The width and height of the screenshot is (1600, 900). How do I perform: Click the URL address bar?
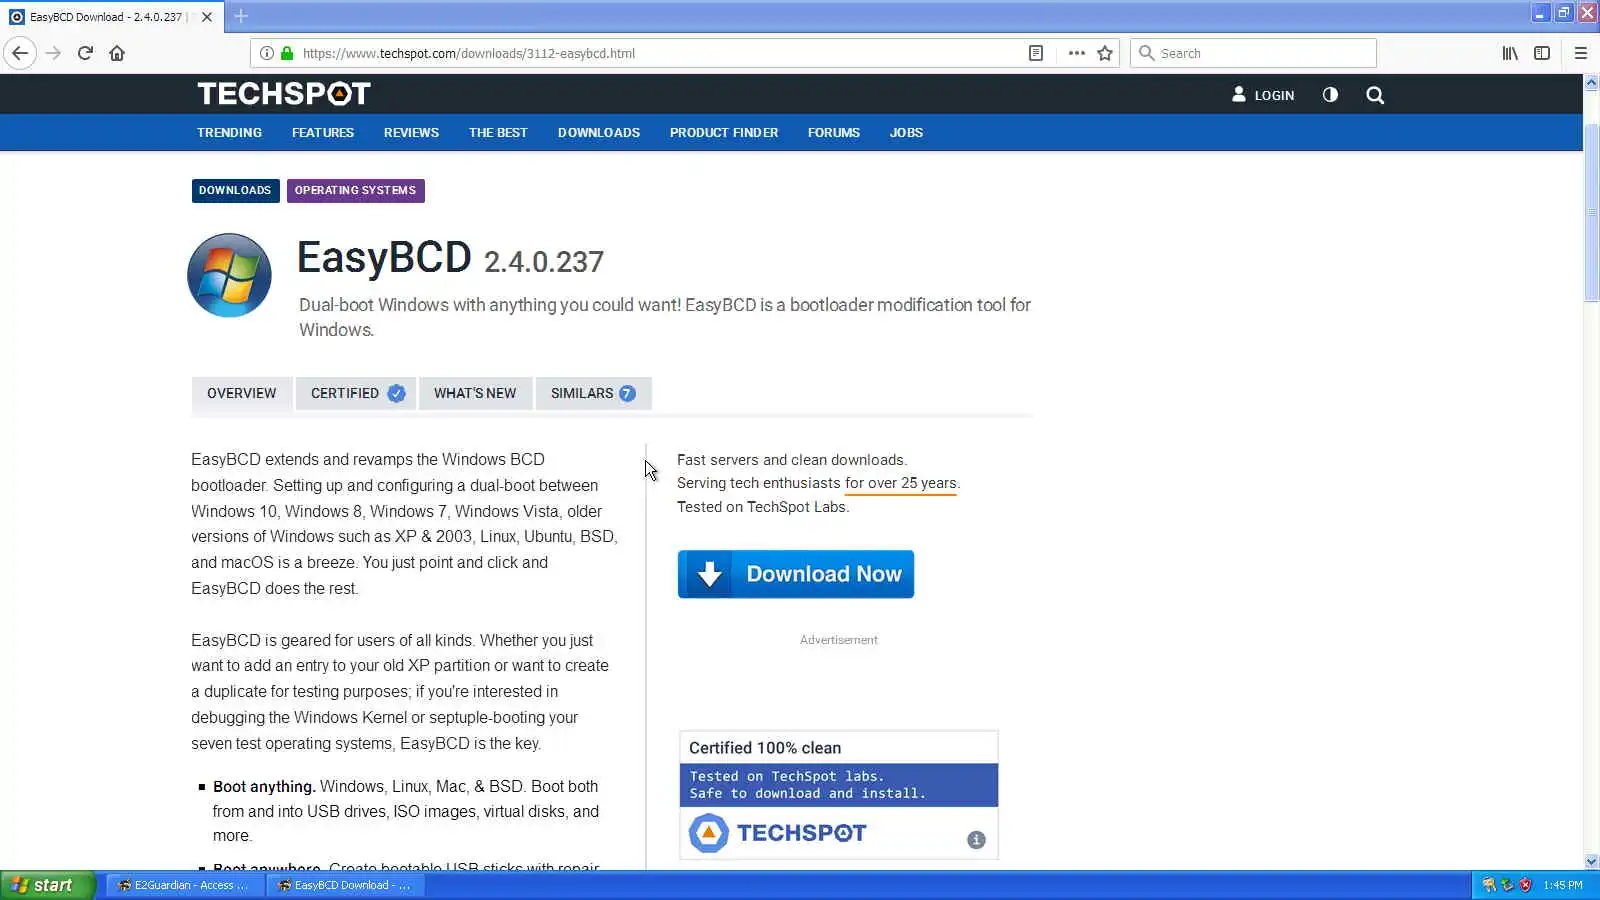coord(660,53)
